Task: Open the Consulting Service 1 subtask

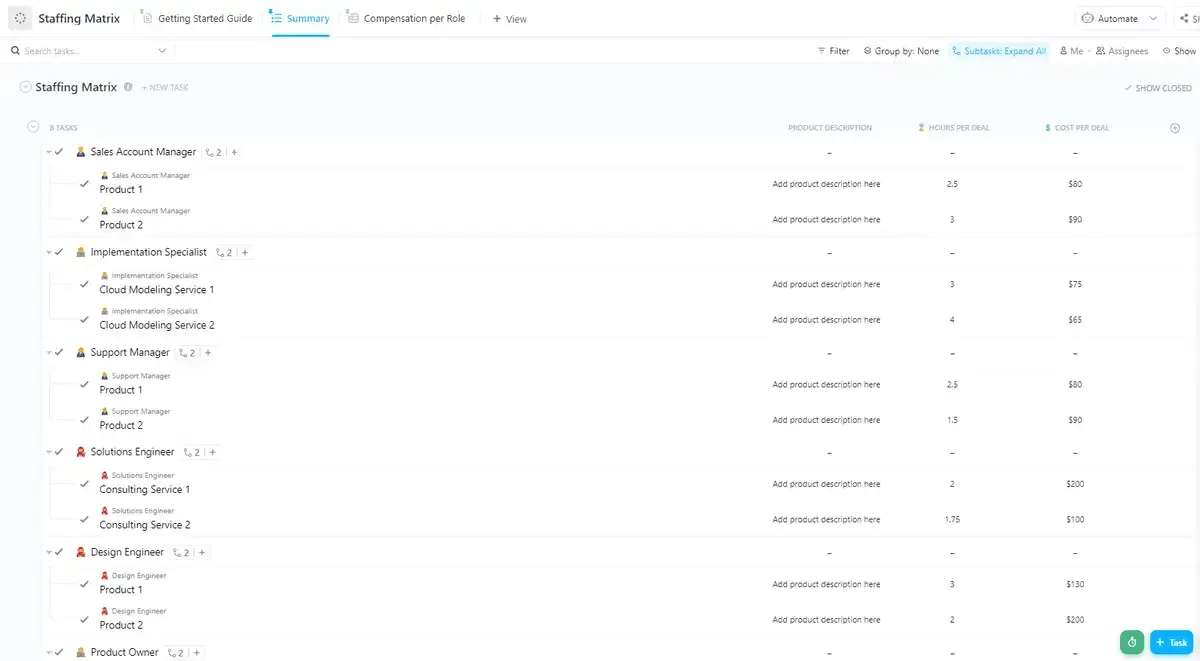Action: [145, 490]
